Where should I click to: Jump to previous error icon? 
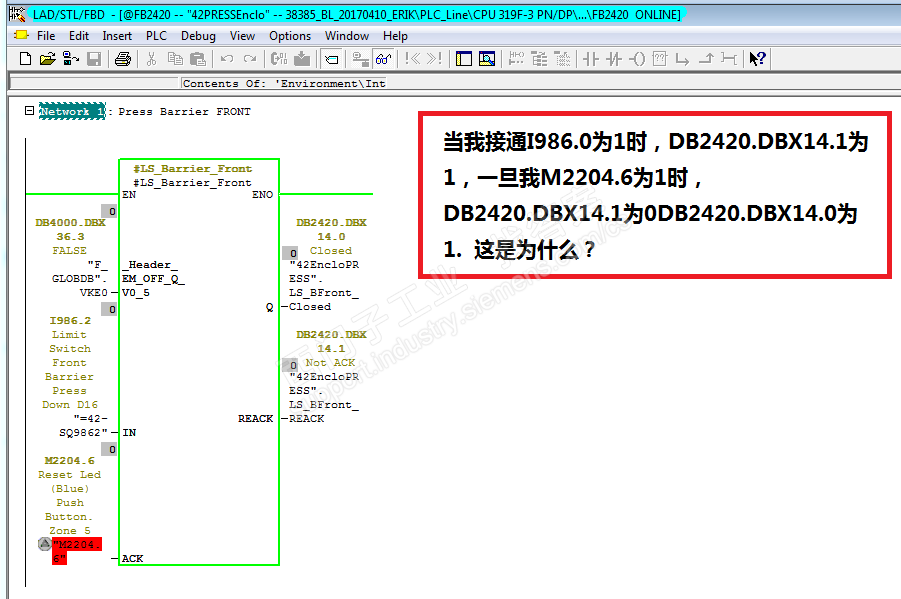coord(413,59)
